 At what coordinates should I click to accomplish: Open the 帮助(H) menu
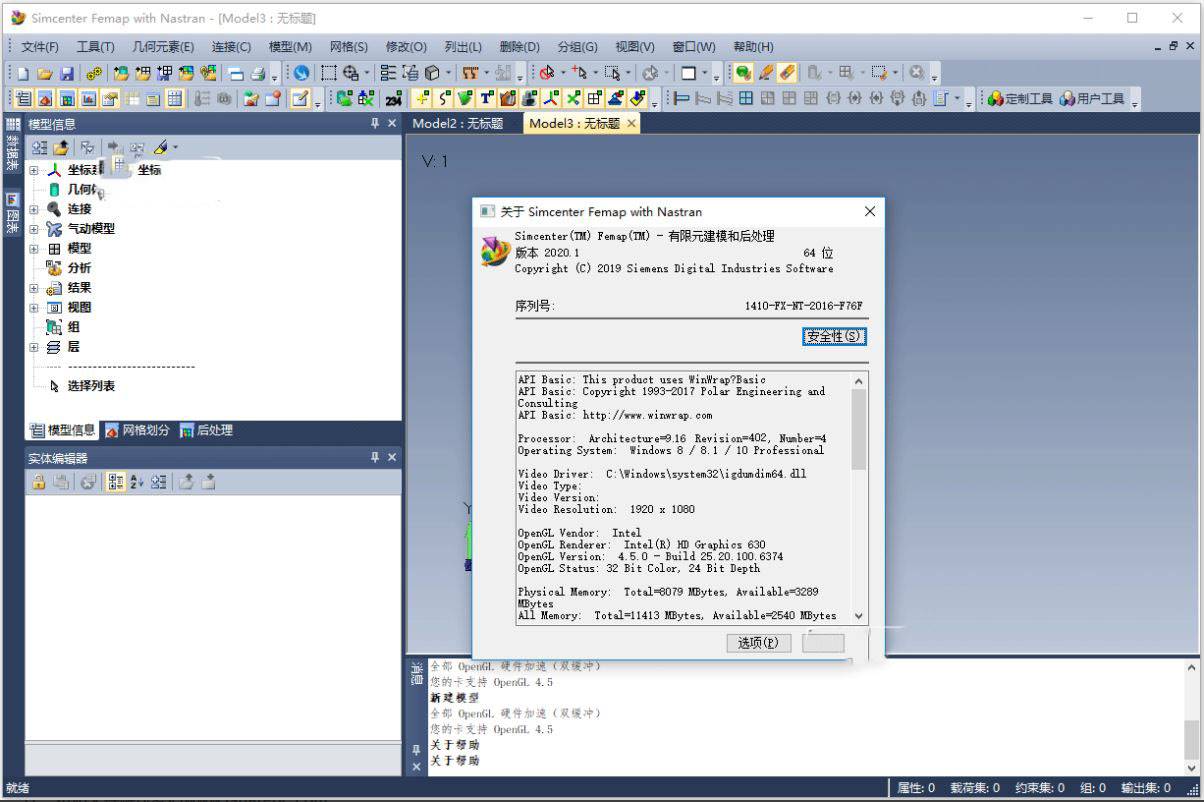click(753, 47)
